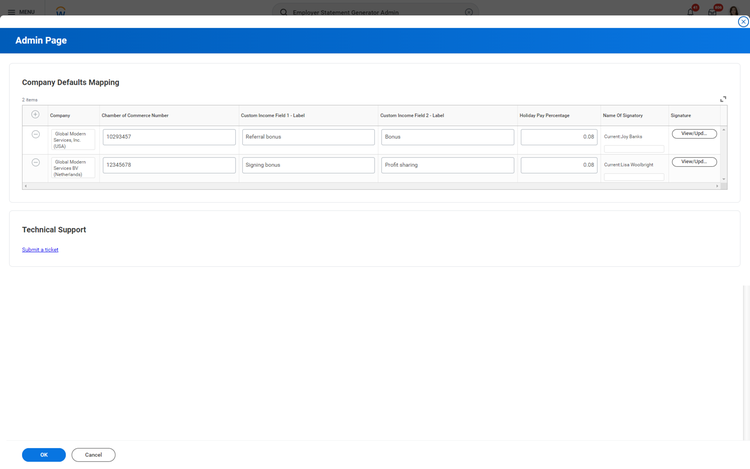The image size is (750, 469).
Task: Clear the search field text
Action: coord(469,12)
